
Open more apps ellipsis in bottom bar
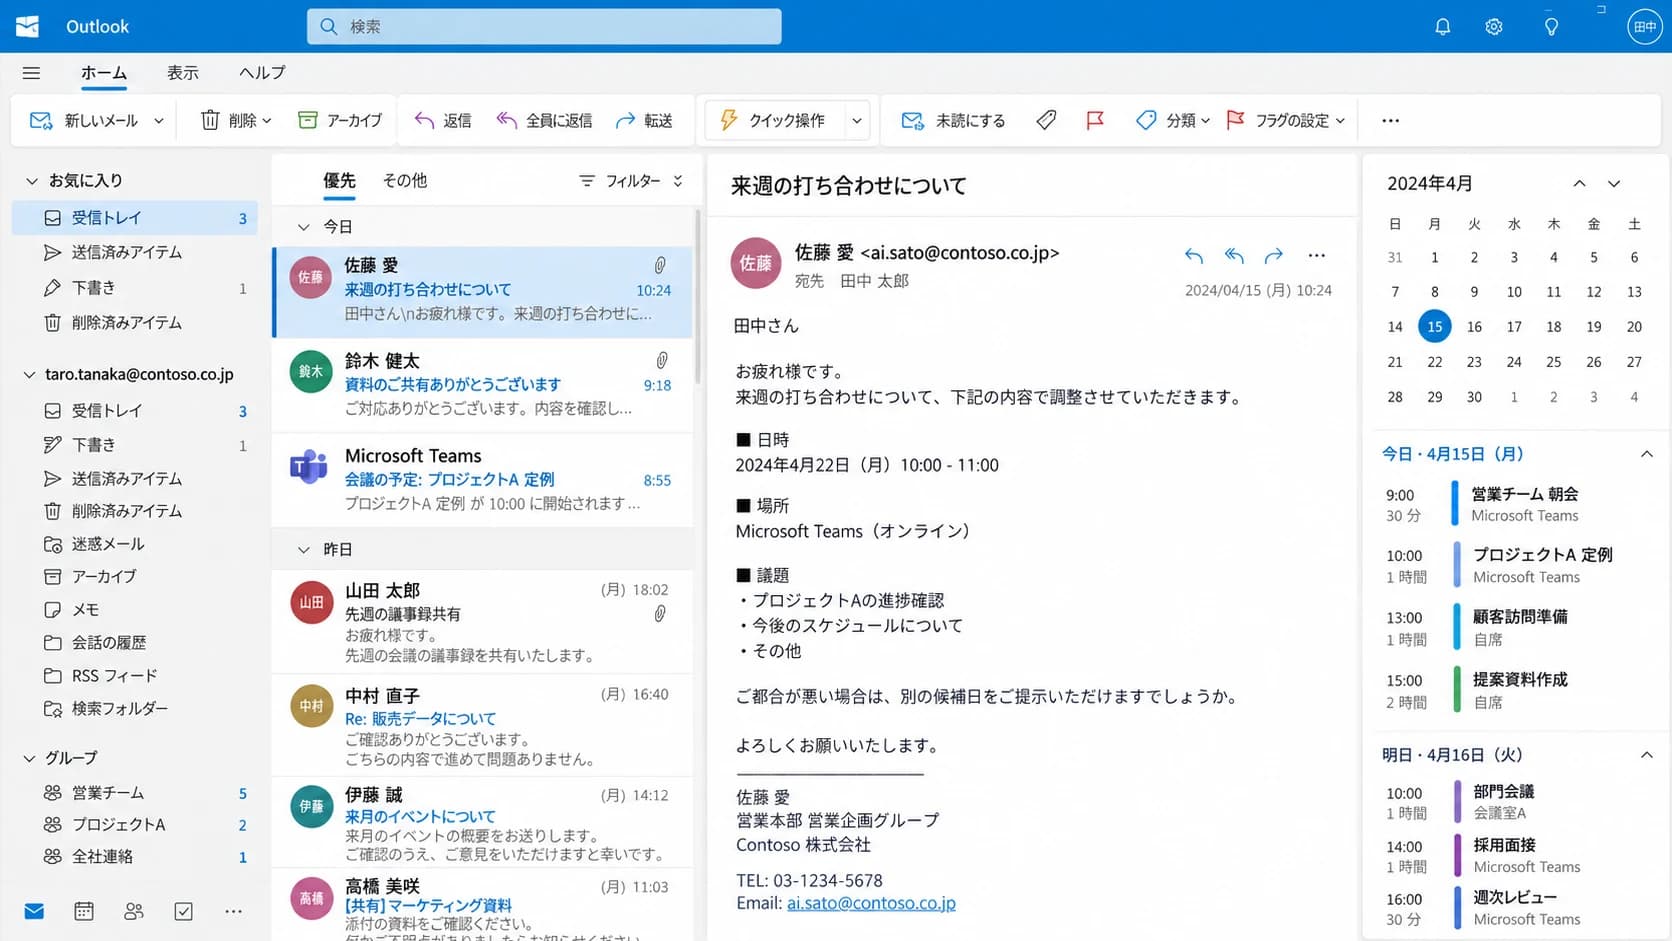[233, 911]
